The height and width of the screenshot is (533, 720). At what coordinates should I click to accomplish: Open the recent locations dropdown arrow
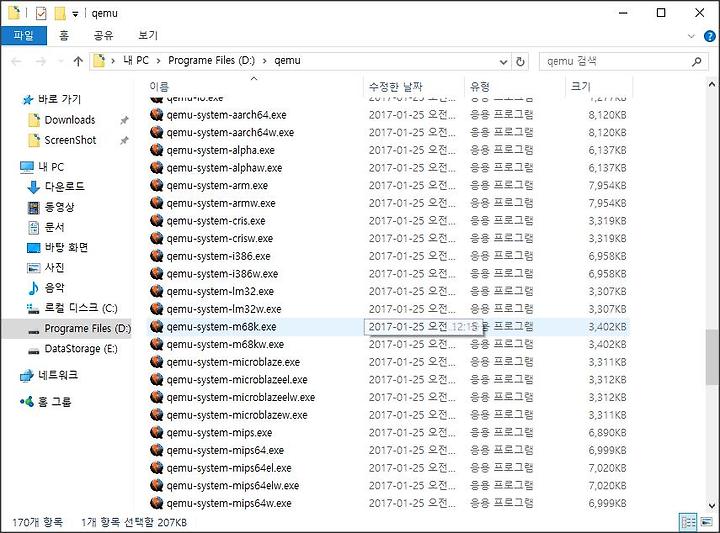61,61
